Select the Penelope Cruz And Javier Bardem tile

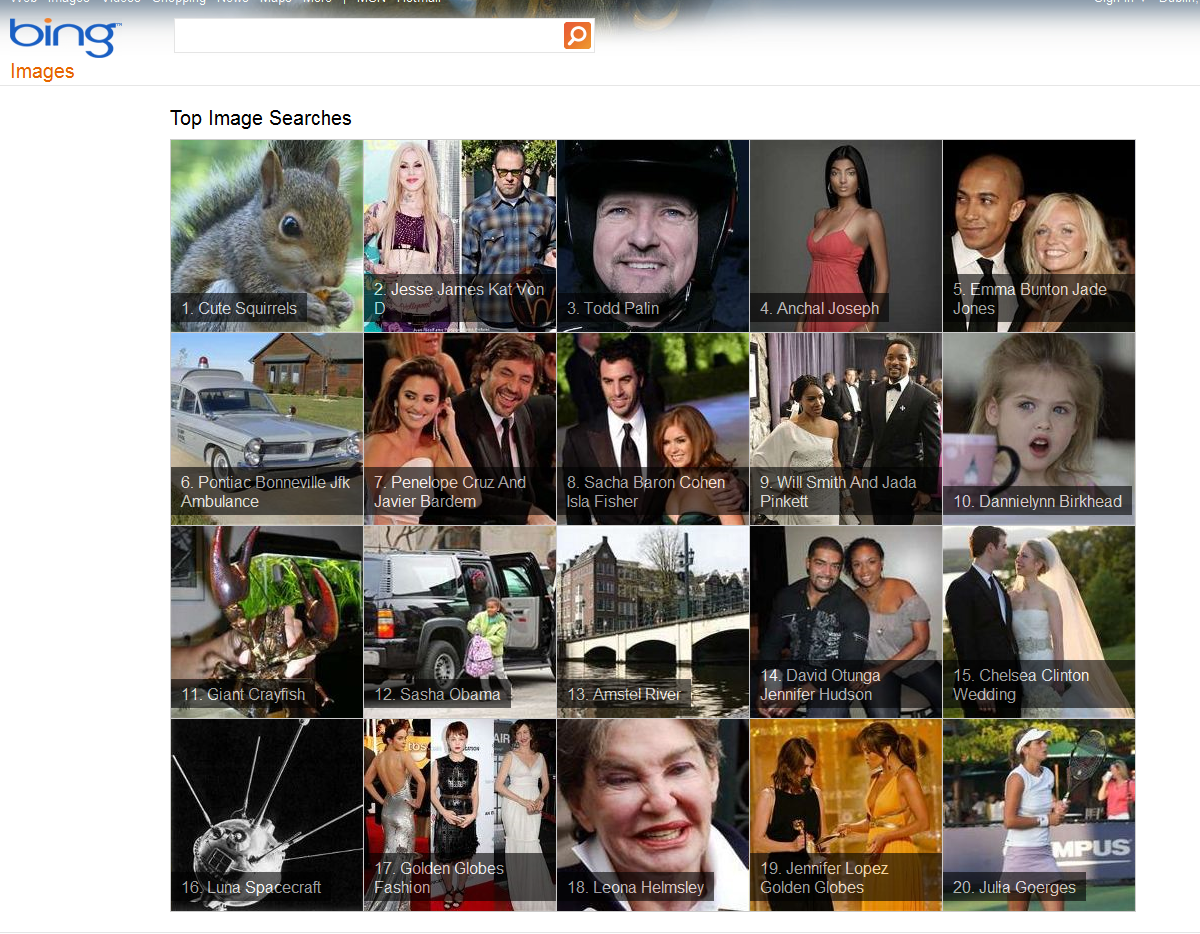459,428
